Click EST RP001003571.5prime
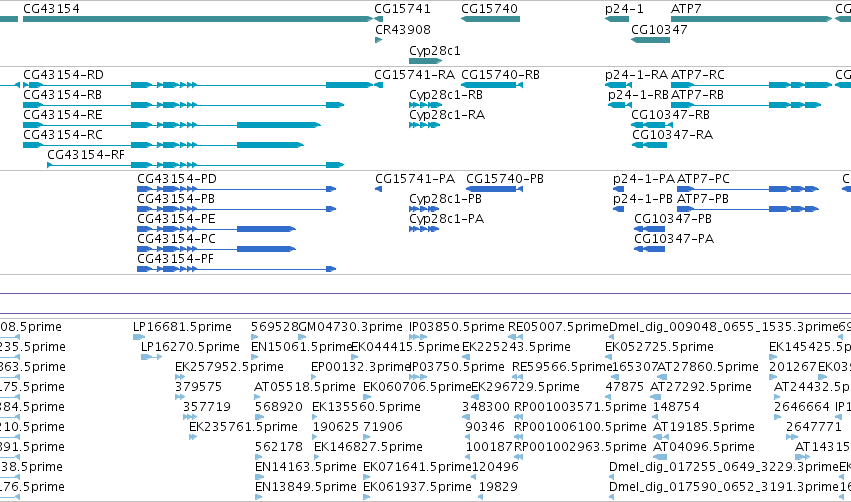851x502 pixels. pos(580,407)
